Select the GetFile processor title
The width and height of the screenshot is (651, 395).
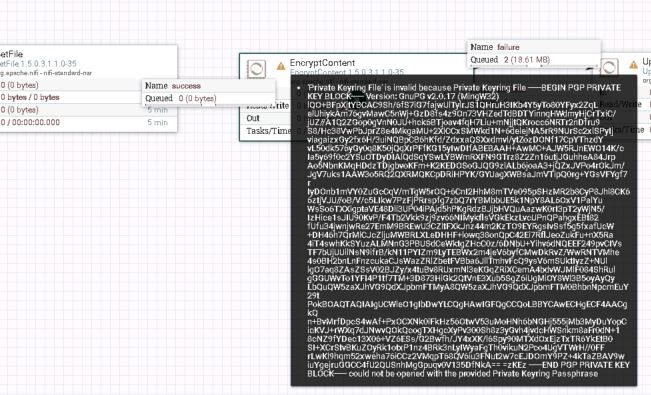click(11, 54)
